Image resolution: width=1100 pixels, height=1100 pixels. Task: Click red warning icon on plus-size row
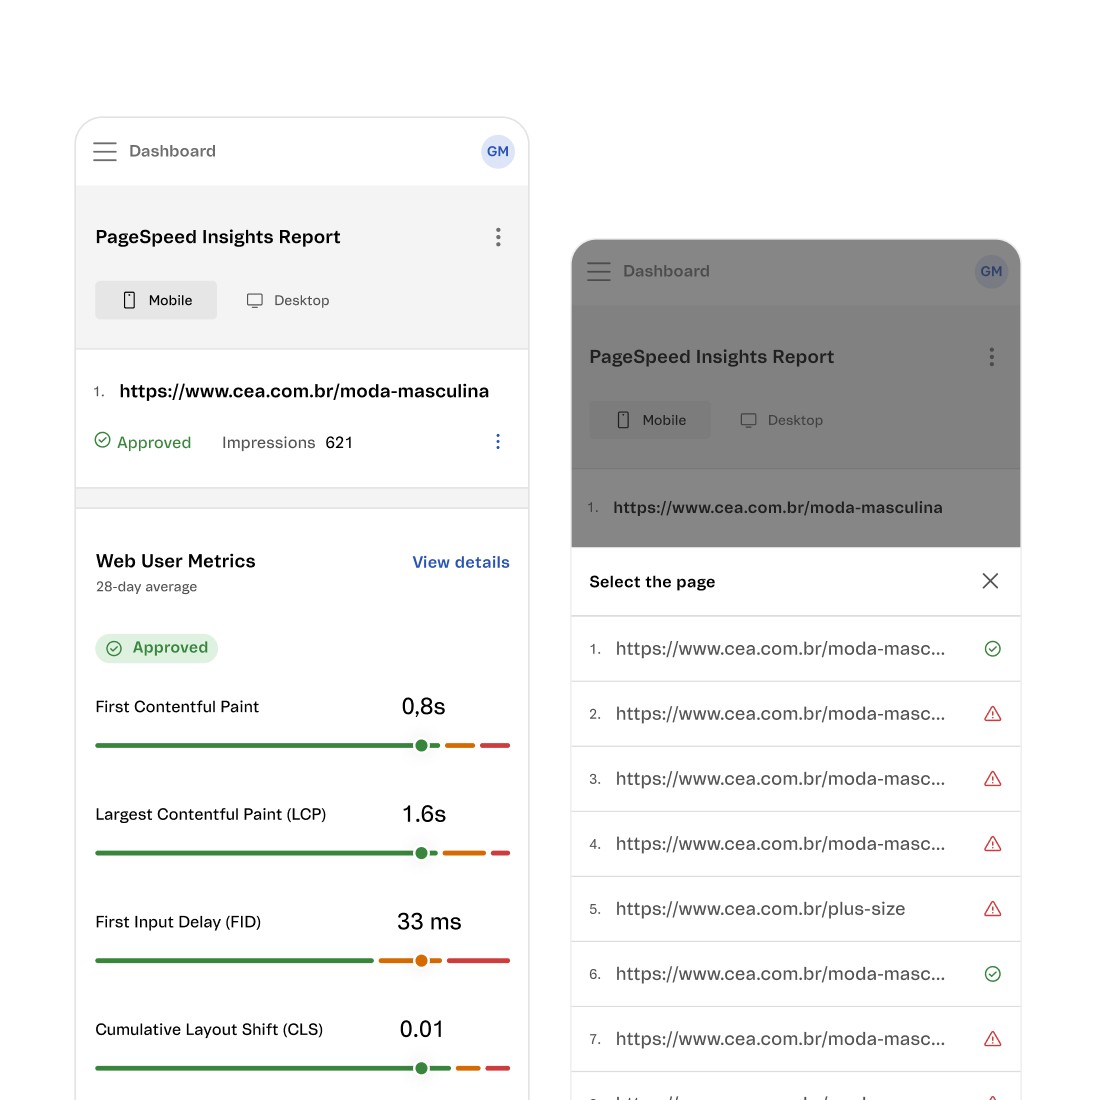point(992,909)
